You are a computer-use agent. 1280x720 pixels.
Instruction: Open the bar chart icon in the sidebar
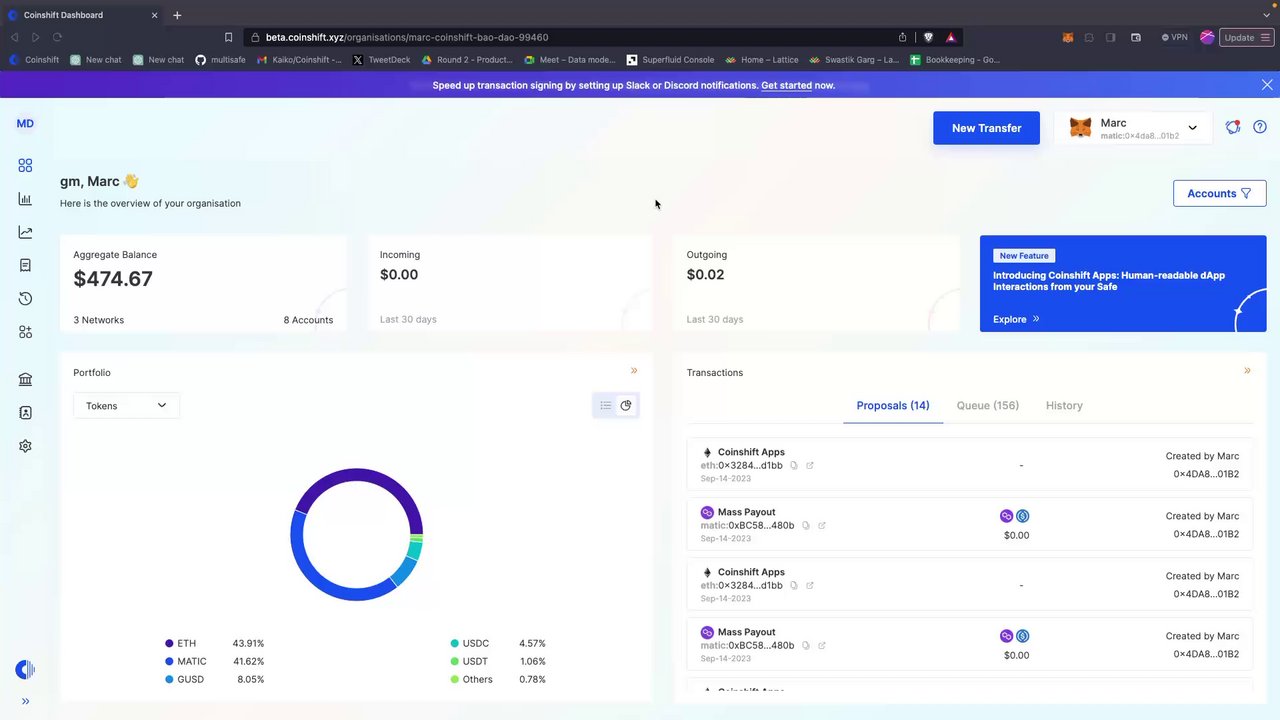click(x=25, y=199)
